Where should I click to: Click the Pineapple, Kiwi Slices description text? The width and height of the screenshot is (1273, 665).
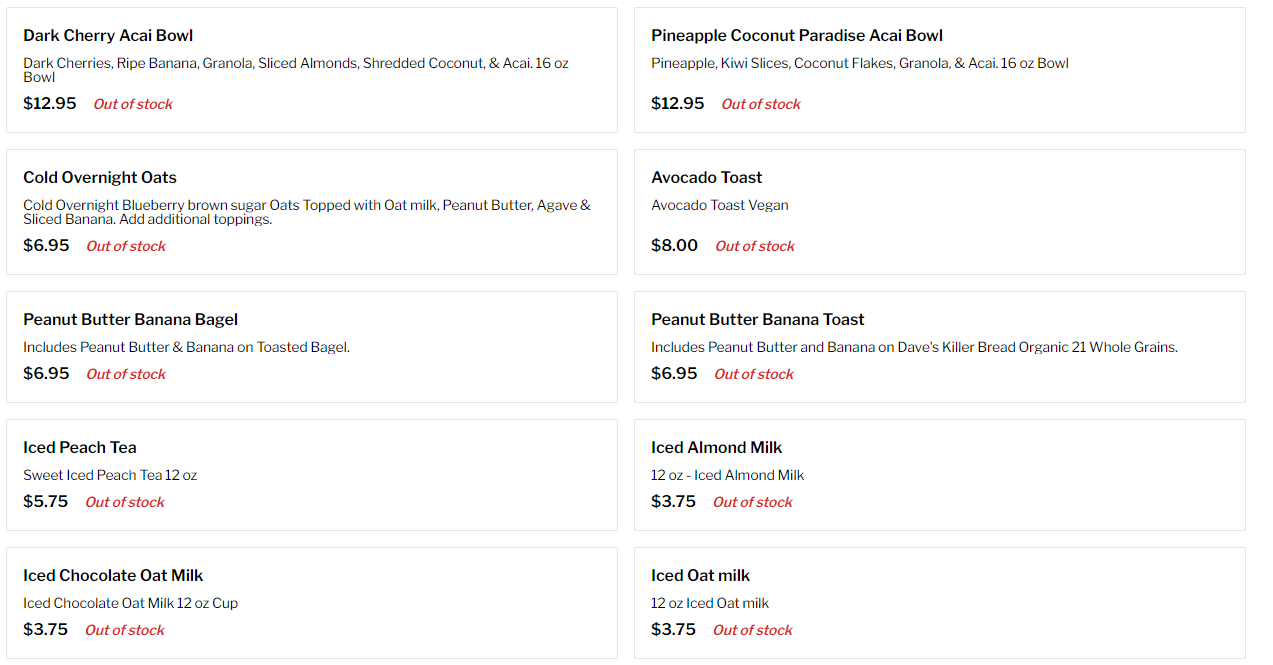[x=859, y=64]
